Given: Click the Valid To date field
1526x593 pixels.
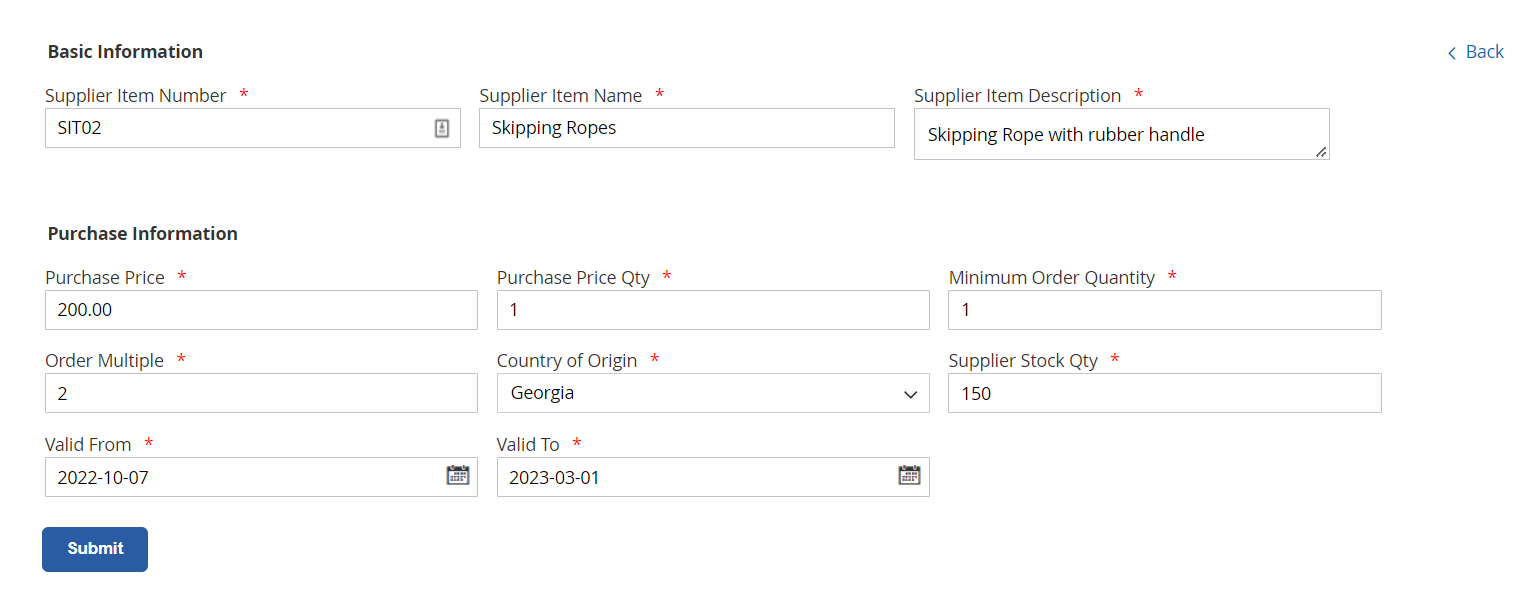Looking at the screenshot, I should (692, 477).
